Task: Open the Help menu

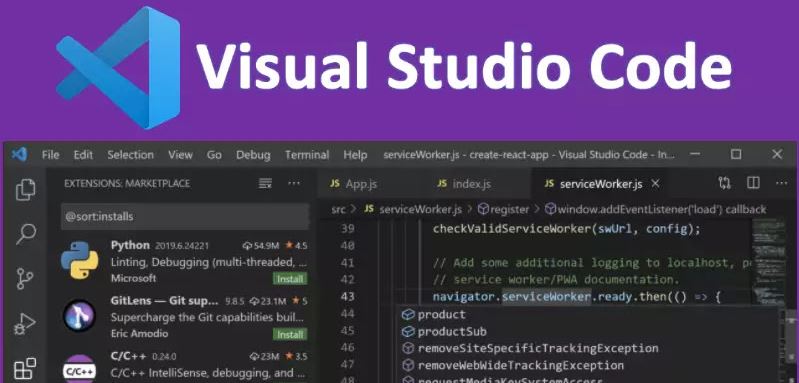Action: tap(355, 154)
